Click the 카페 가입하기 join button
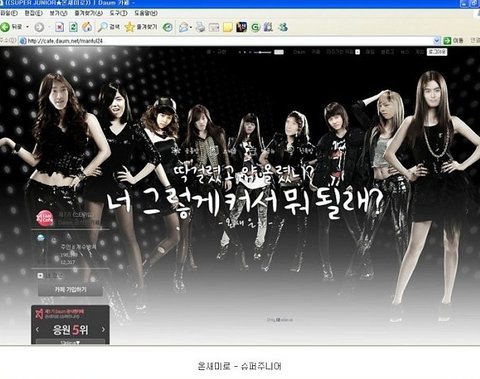This screenshot has width=480, height=379. 70,289
